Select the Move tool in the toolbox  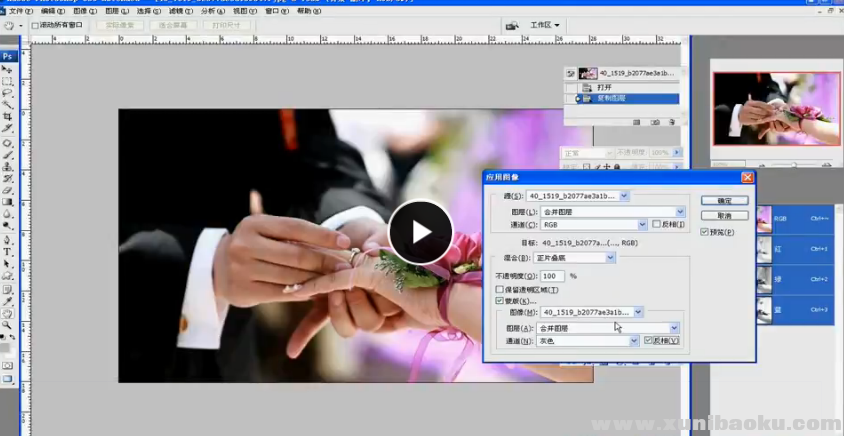pos(7,69)
